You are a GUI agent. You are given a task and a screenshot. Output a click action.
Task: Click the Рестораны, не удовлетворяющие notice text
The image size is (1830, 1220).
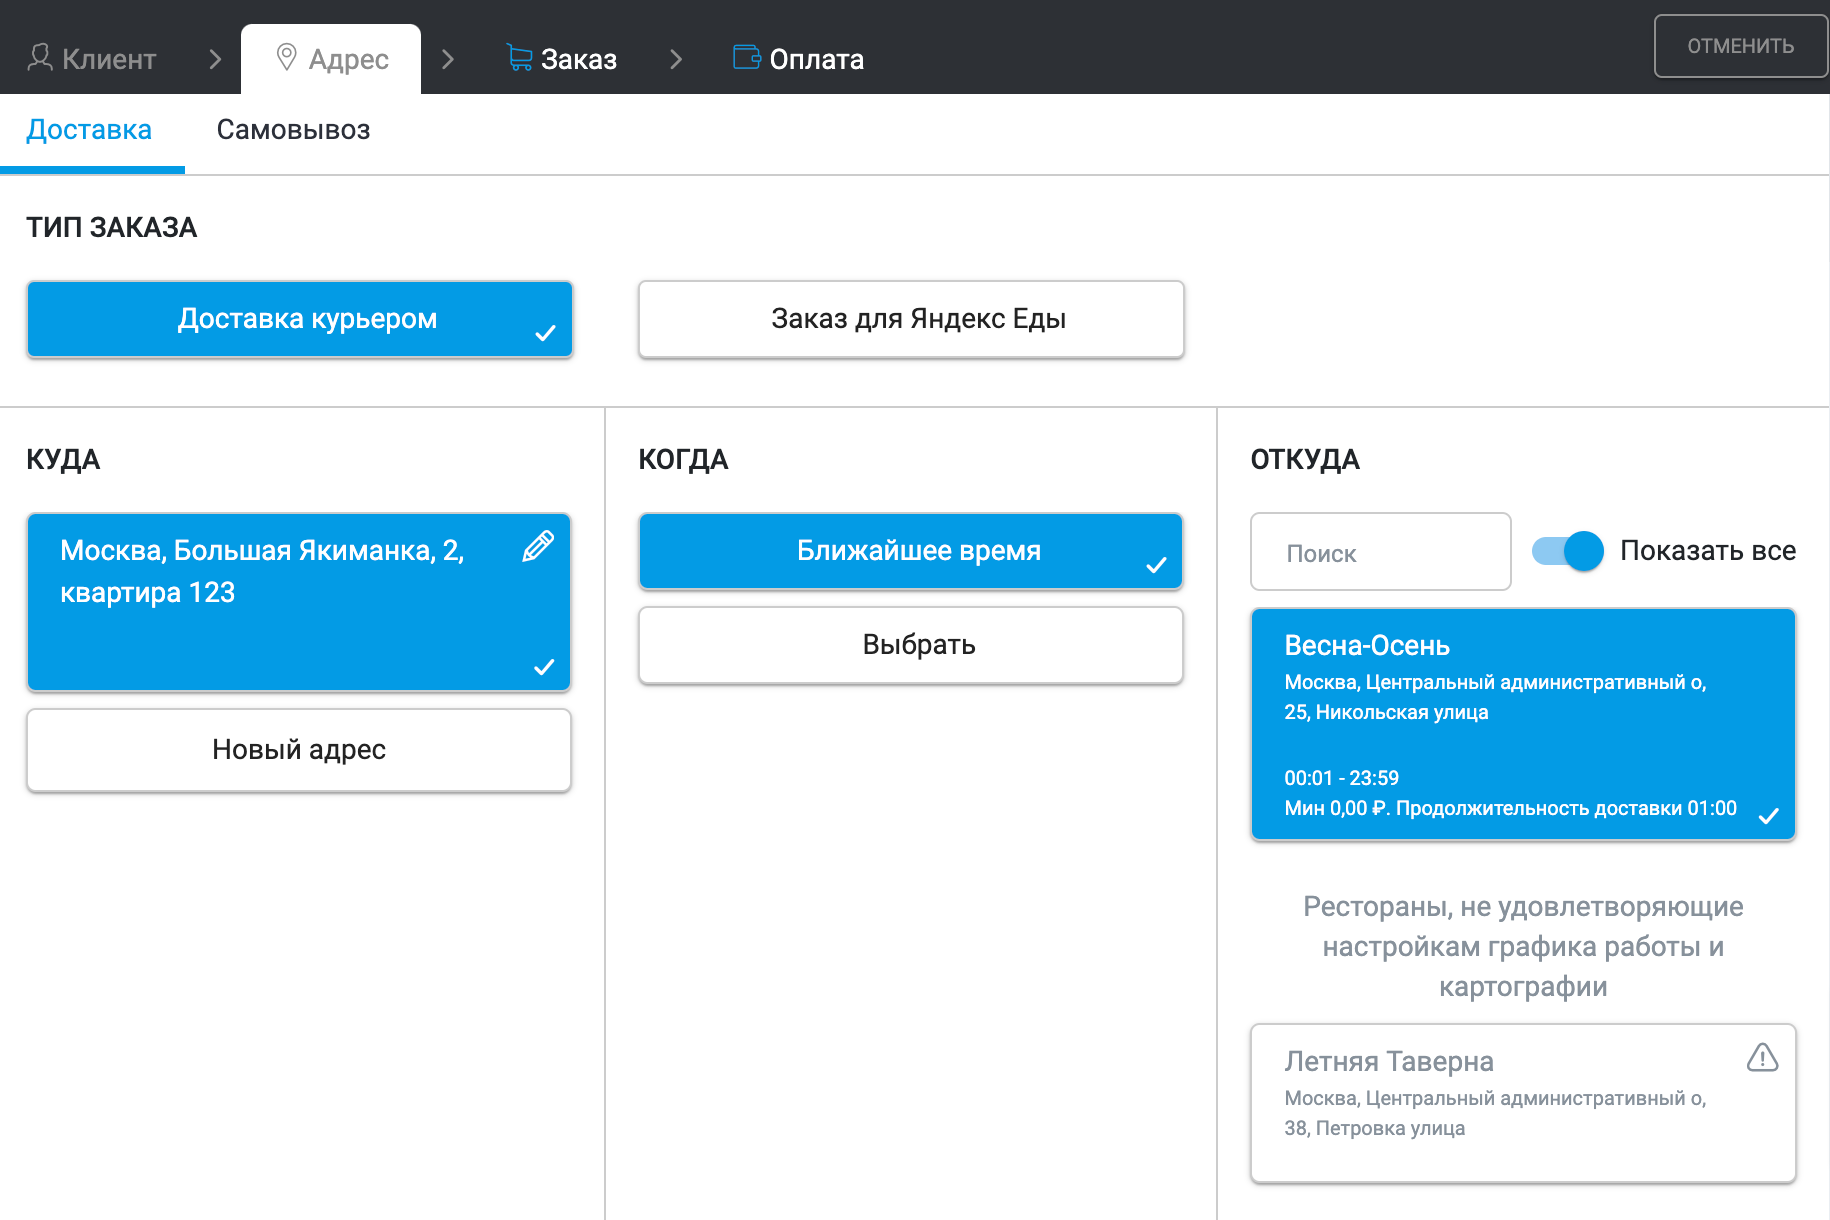coord(1523,946)
